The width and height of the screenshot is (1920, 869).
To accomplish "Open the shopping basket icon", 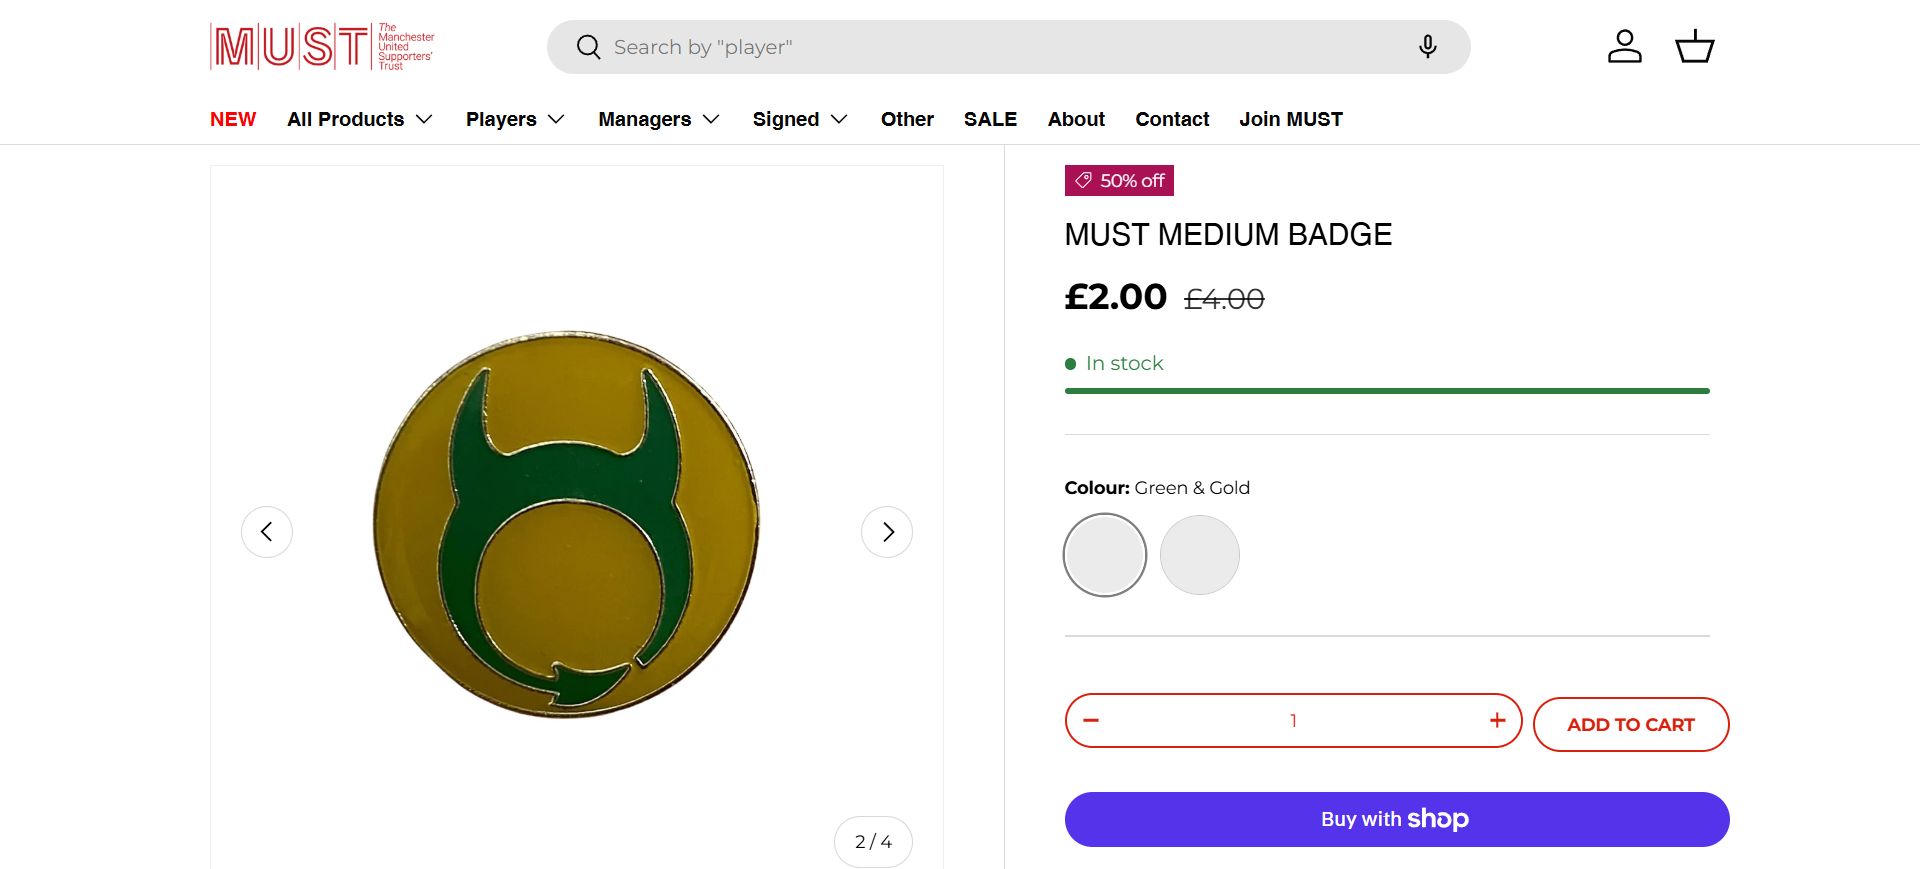I will tap(1694, 47).
